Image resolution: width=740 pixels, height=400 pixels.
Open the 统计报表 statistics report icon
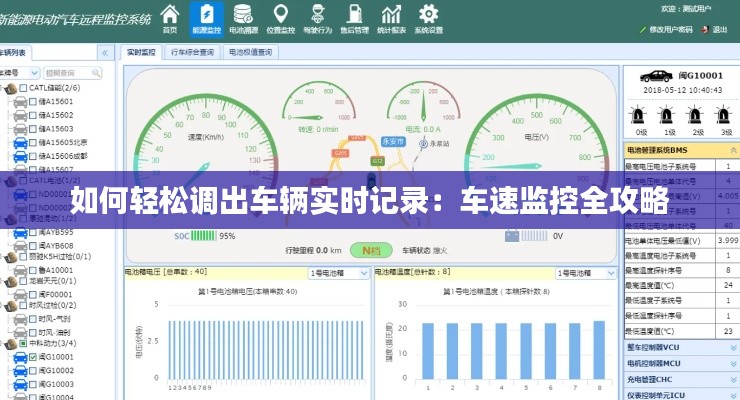(x=391, y=17)
